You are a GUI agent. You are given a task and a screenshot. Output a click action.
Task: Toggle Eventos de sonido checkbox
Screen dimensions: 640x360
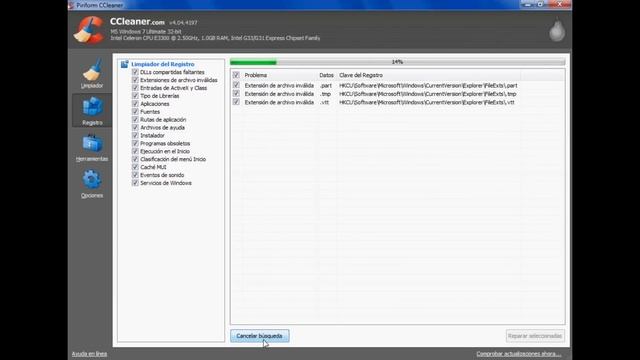click(135, 175)
